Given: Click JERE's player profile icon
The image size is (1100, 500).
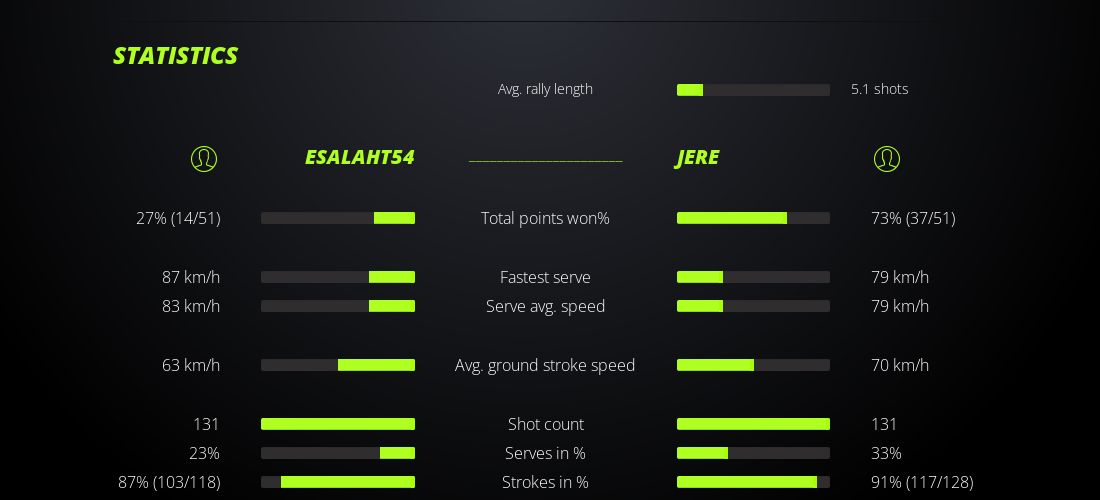Looking at the screenshot, I should tap(887, 159).
